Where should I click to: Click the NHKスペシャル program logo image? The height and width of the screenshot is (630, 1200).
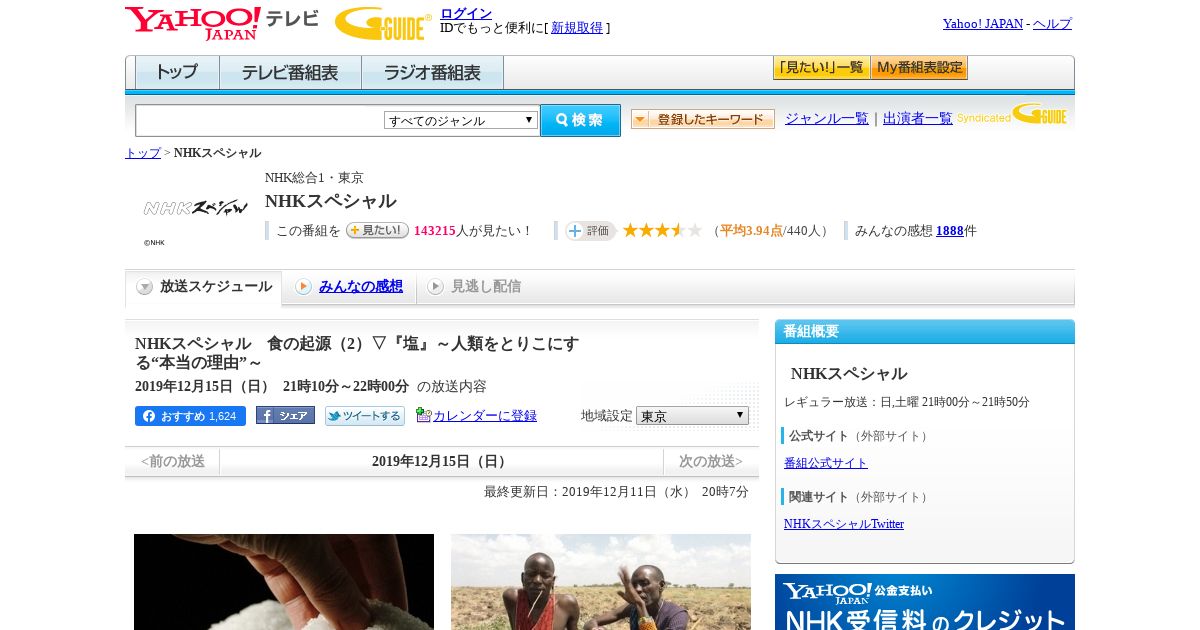click(195, 208)
